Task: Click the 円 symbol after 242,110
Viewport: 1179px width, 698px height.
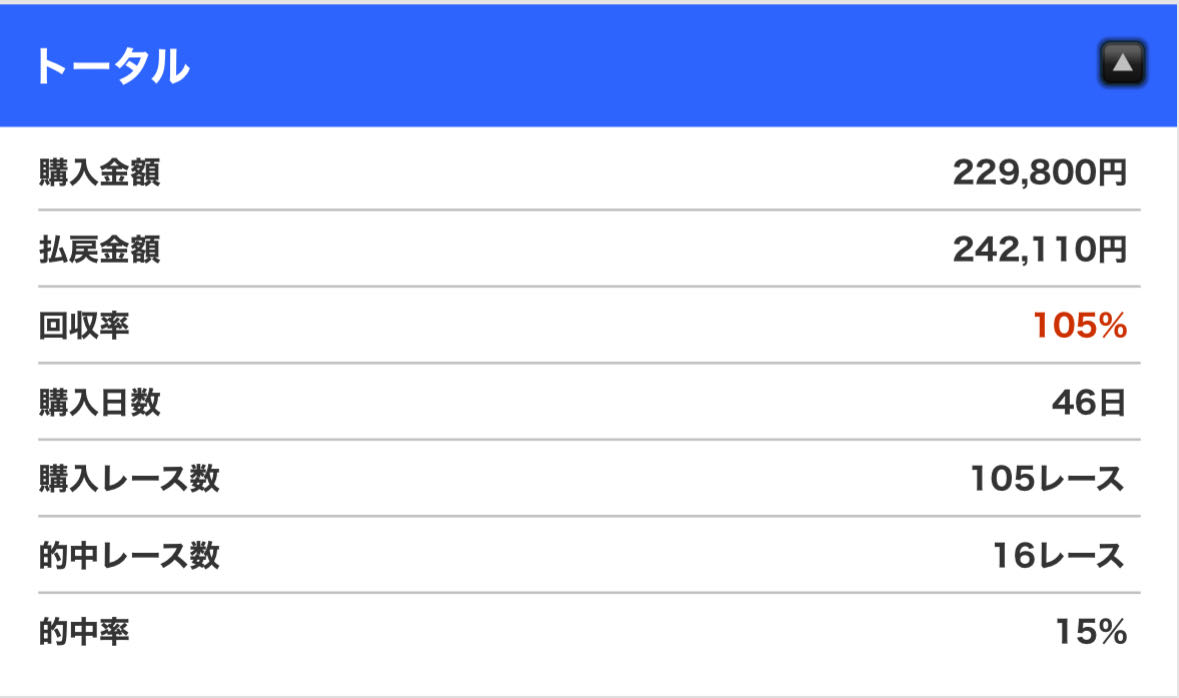Action: [1113, 249]
